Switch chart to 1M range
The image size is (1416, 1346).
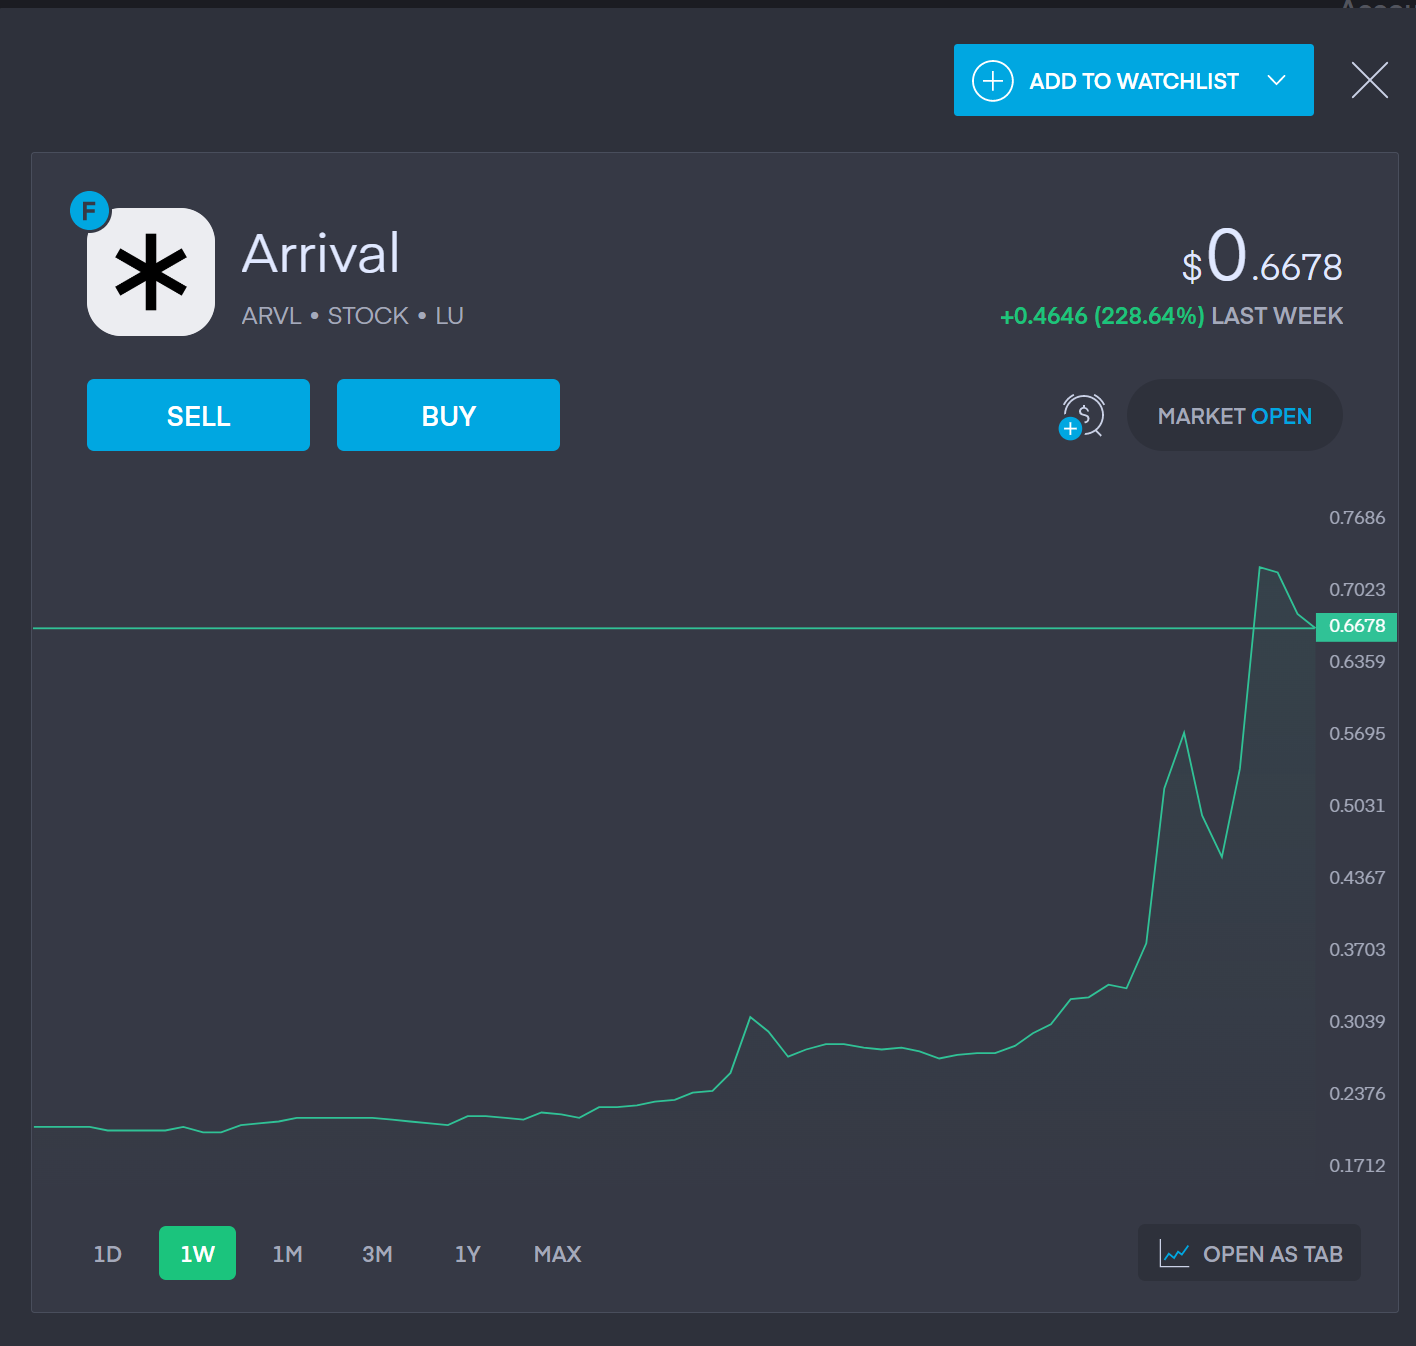(287, 1254)
